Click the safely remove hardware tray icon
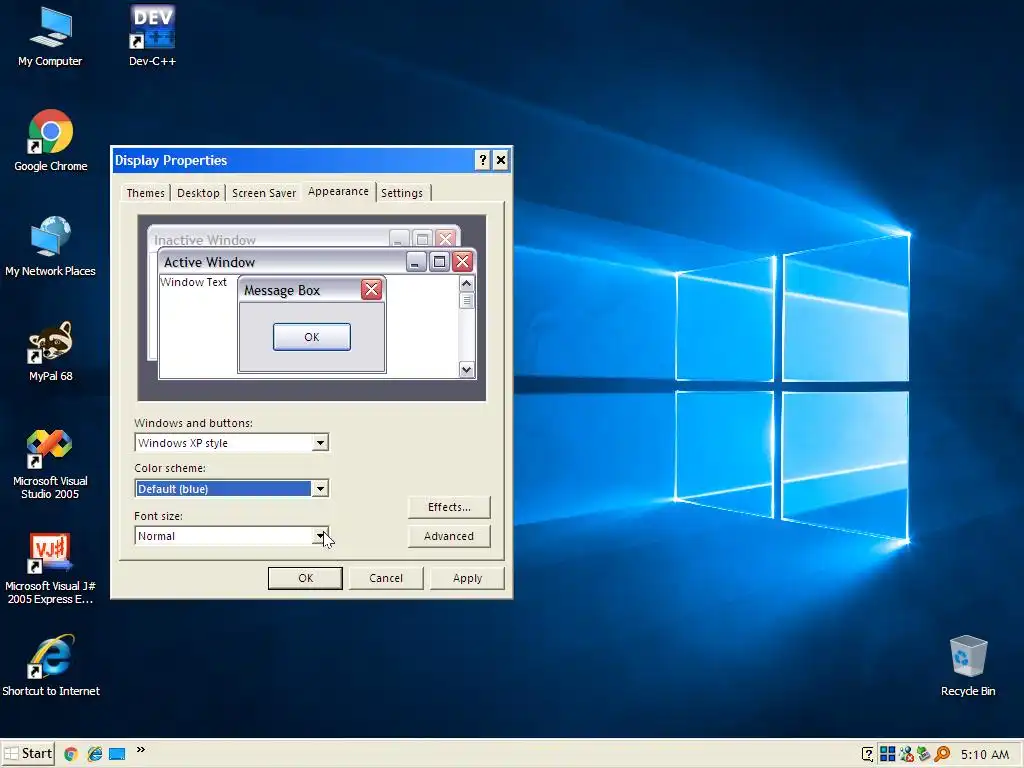Viewport: 1024px width, 768px height. tap(923, 754)
